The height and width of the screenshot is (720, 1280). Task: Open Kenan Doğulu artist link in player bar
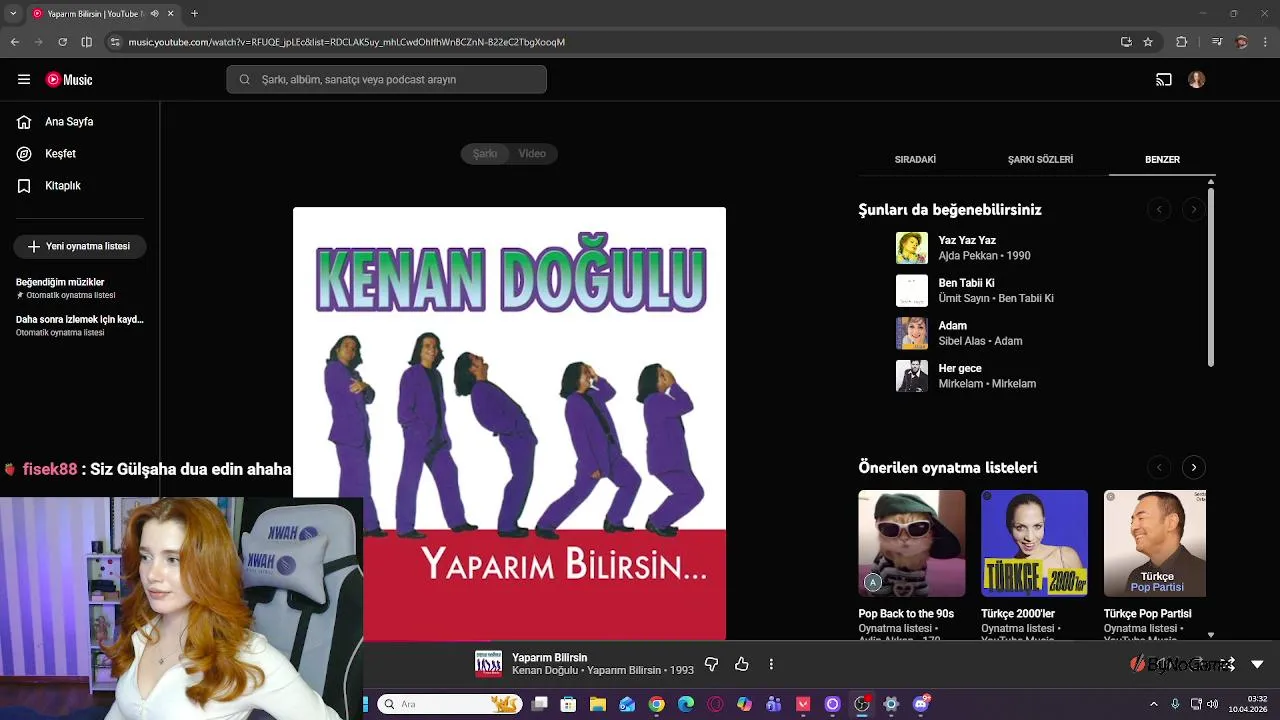tap(544, 670)
